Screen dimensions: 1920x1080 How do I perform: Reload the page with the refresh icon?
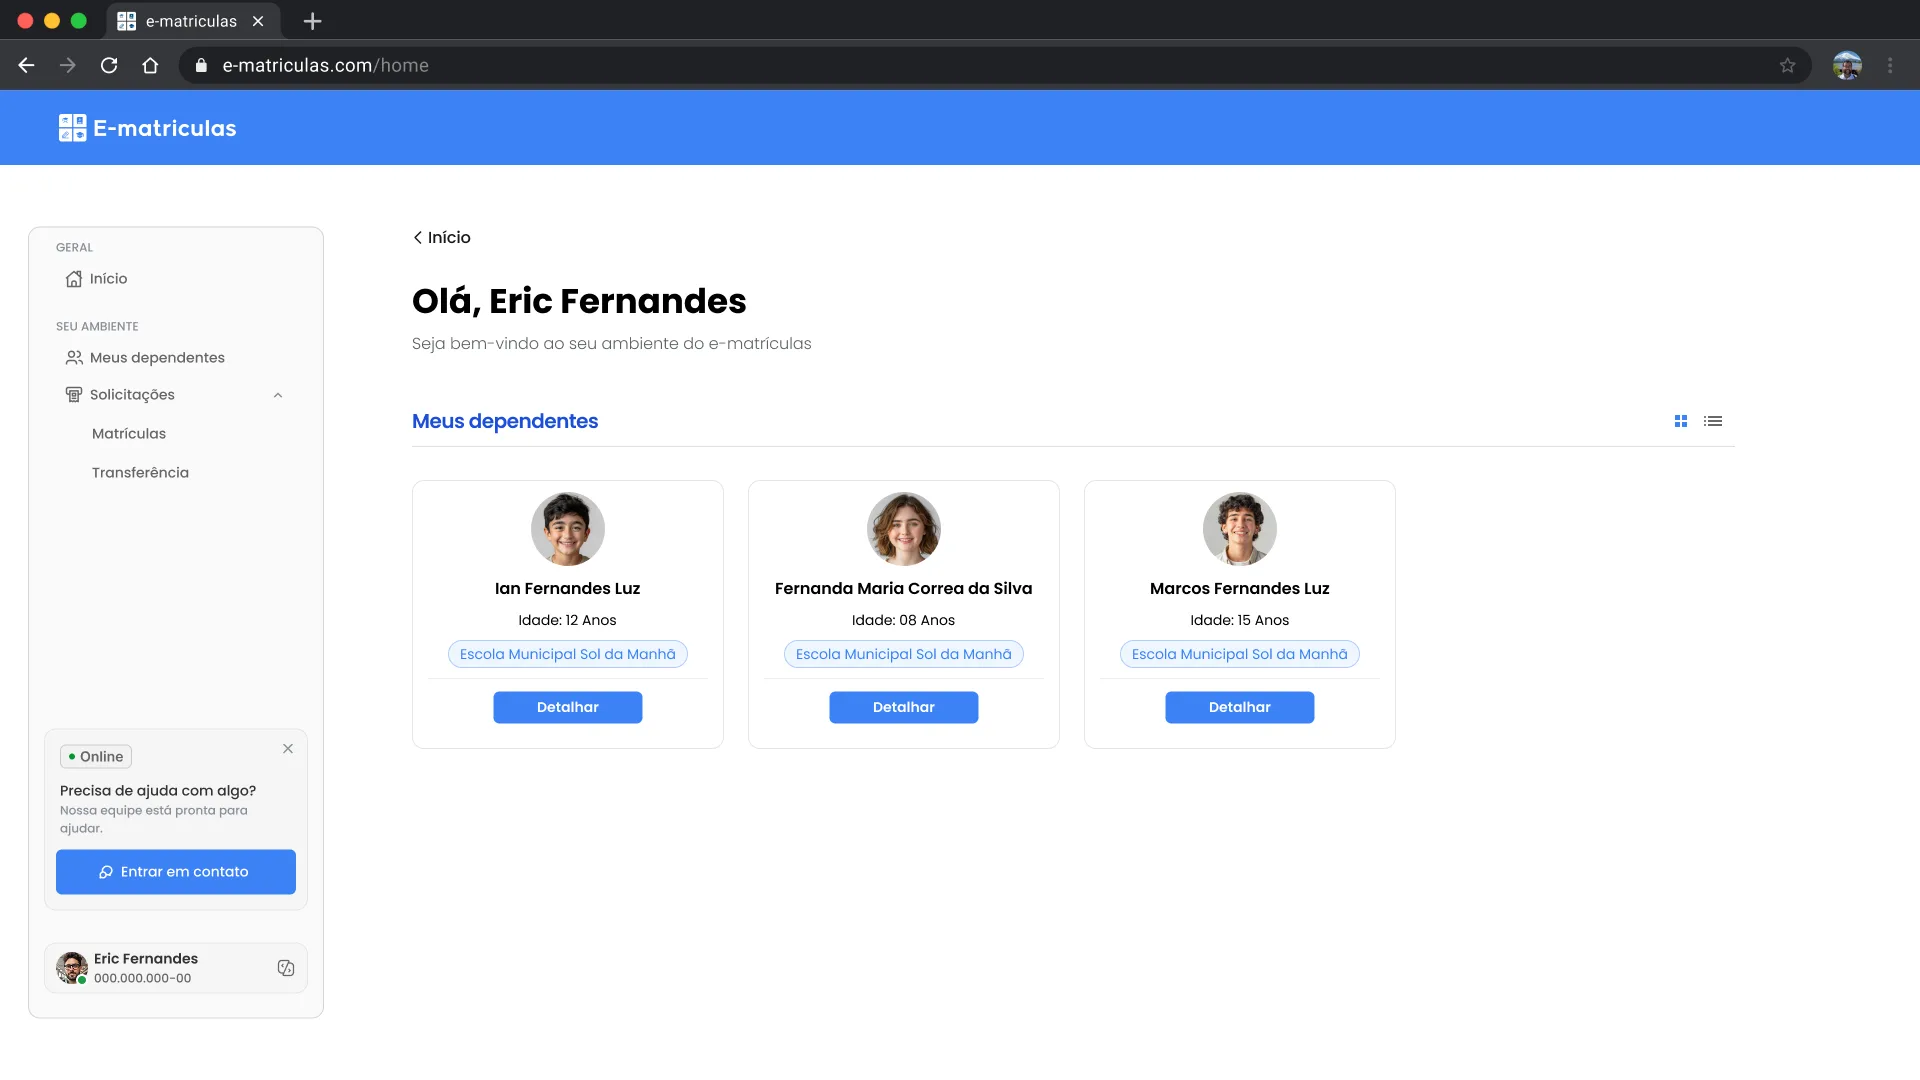pos(109,65)
